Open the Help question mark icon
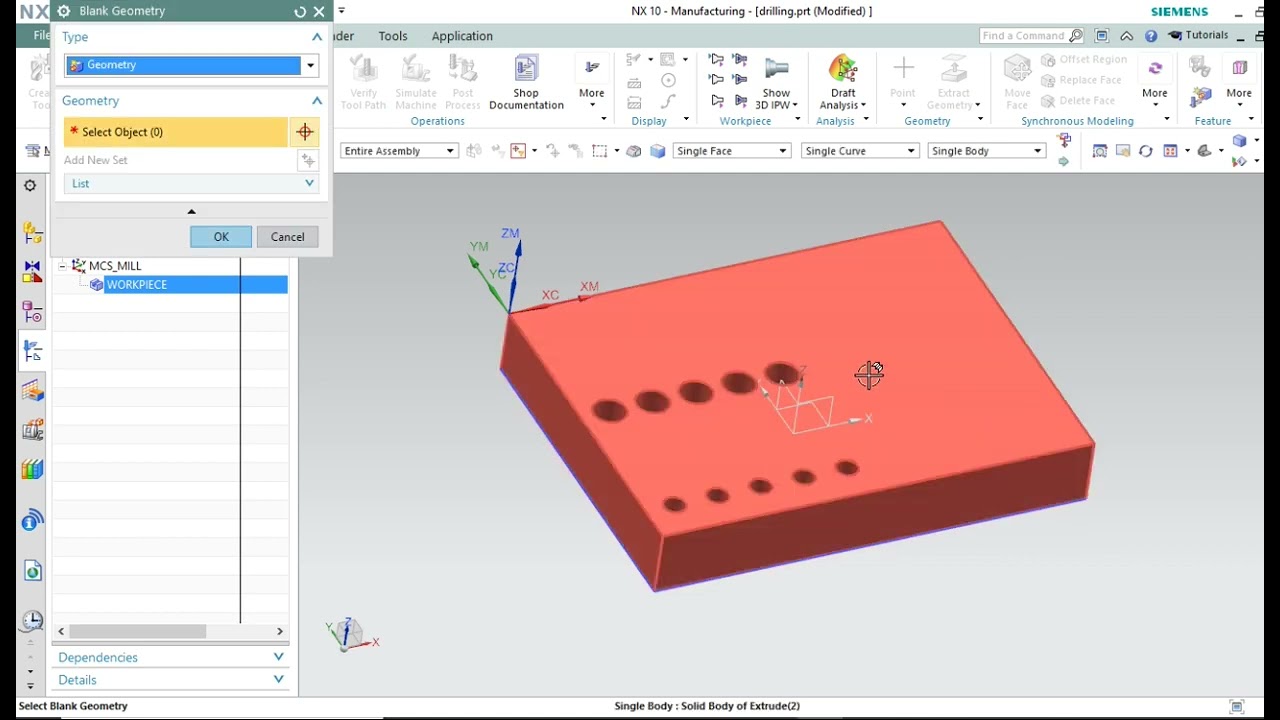The width and height of the screenshot is (1280, 720). click(1151, 36)
